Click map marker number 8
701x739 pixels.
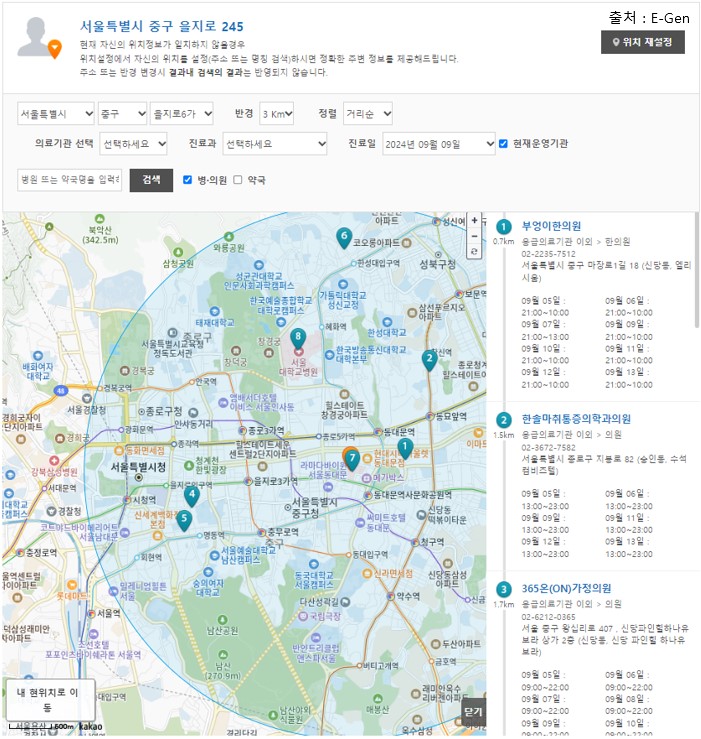(x=297, y=339)
